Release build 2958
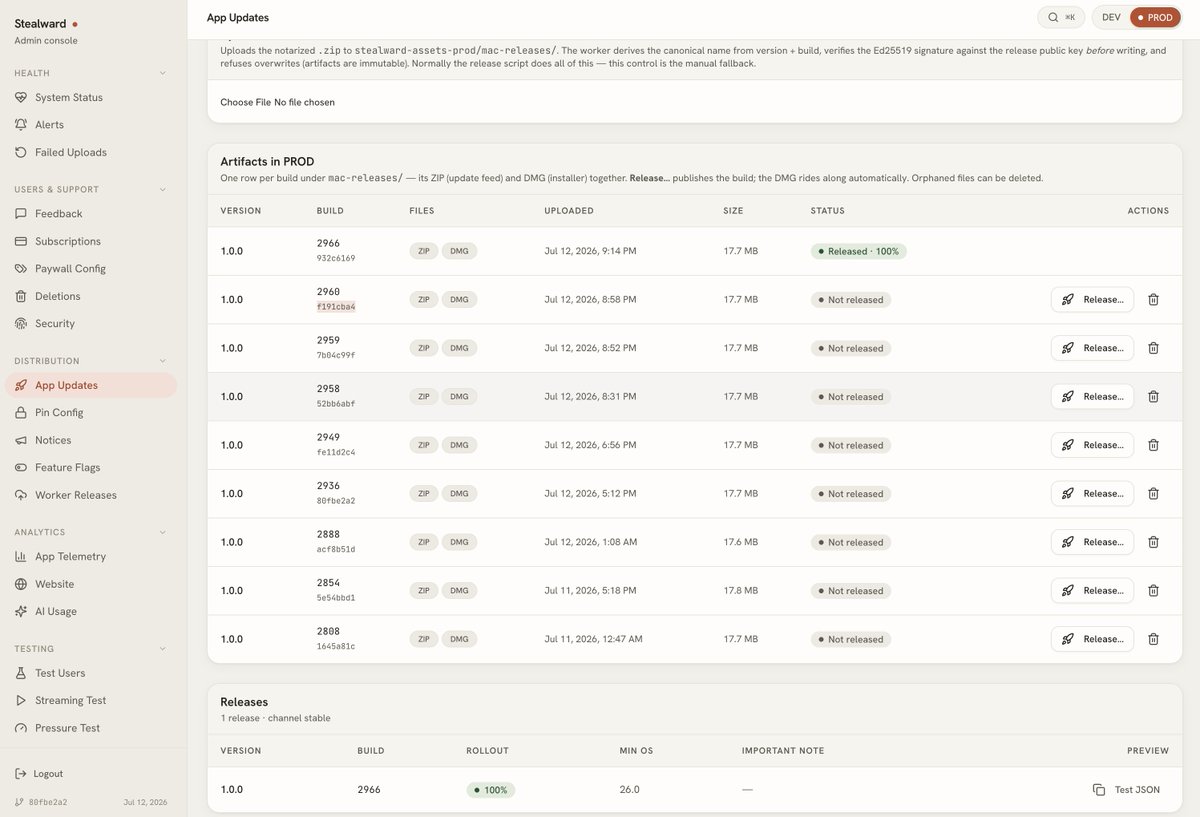 1092,397
